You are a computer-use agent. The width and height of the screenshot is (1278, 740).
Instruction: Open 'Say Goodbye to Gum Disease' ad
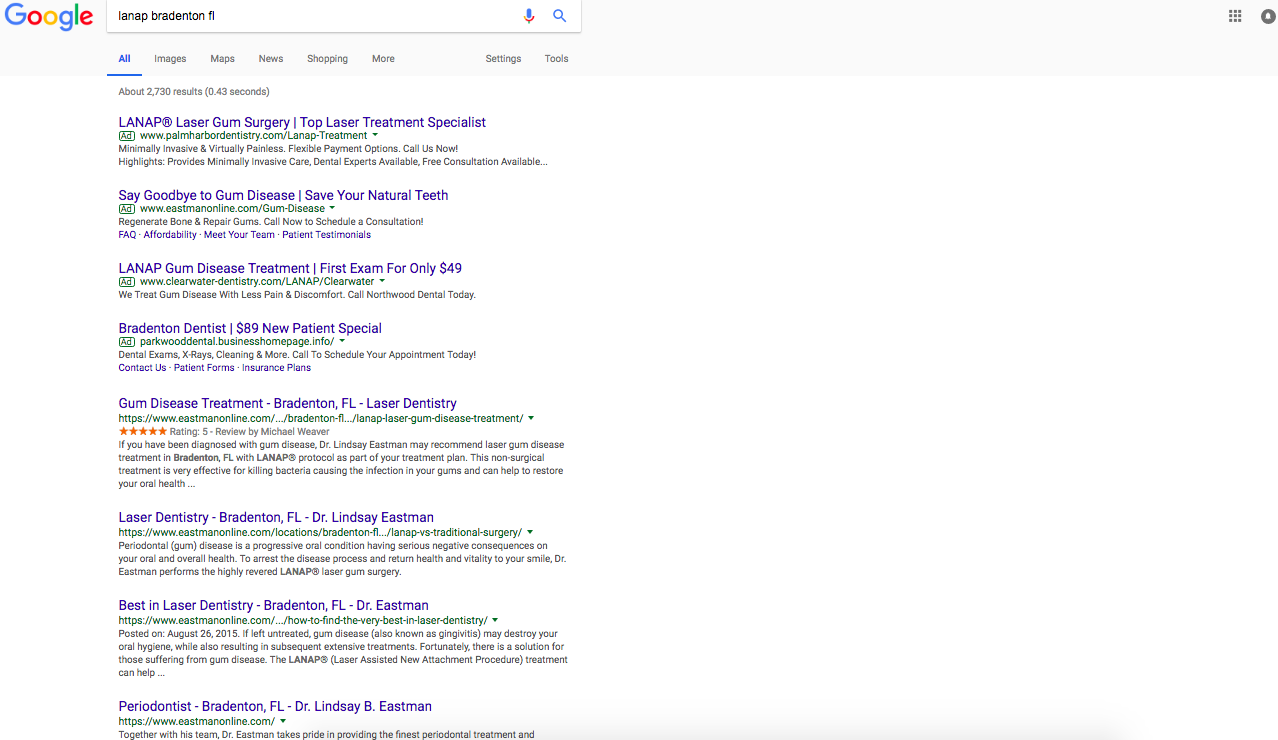click(283, 195)
